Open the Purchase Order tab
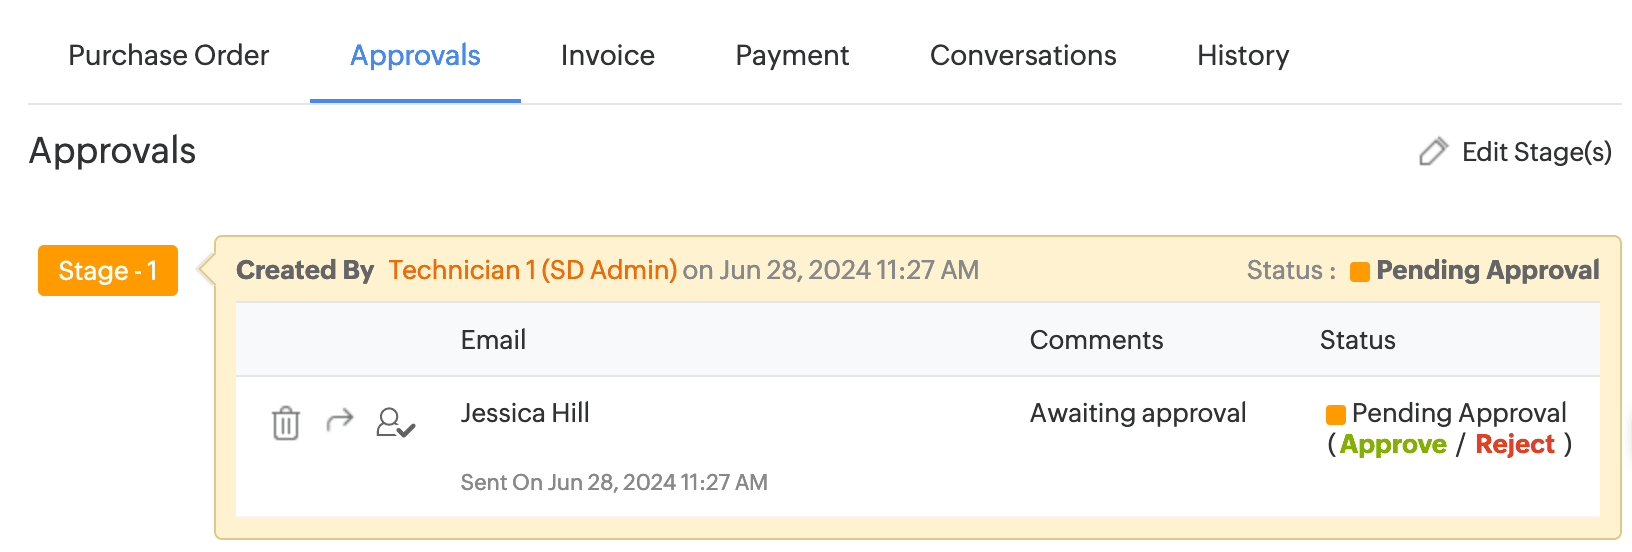Screen dimensions: 1632x552 click(168, 56)
